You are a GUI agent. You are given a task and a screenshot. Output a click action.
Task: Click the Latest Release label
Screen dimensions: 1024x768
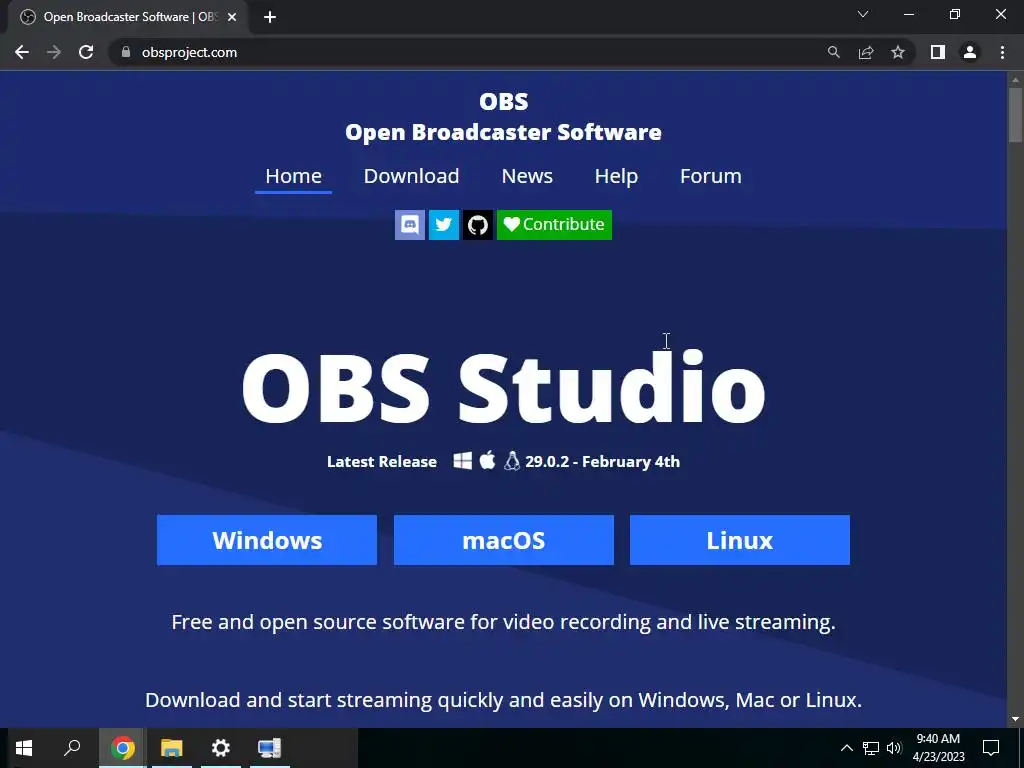pyautogui.click(x=382, y=462)
